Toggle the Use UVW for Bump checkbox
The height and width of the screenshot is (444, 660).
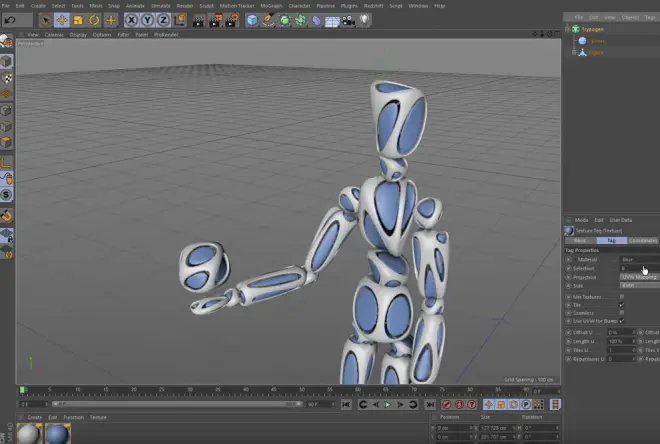622,320
